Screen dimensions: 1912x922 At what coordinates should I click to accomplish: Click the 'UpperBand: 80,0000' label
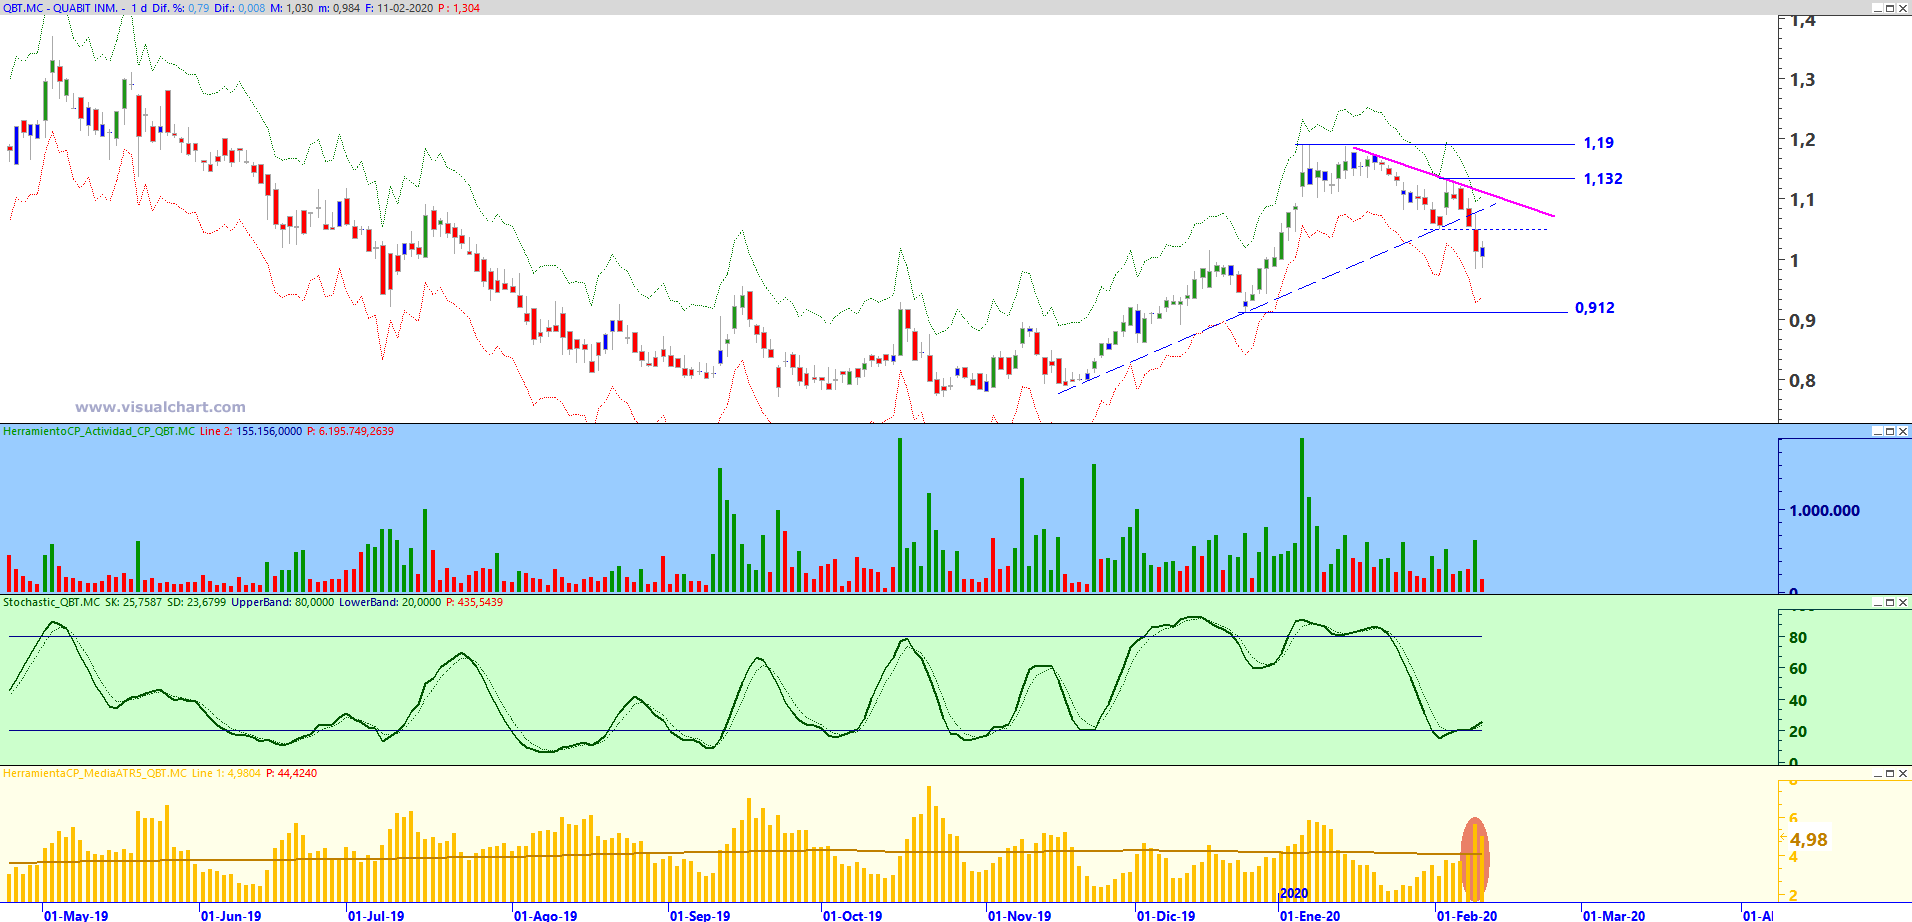[x=283, y=602]
